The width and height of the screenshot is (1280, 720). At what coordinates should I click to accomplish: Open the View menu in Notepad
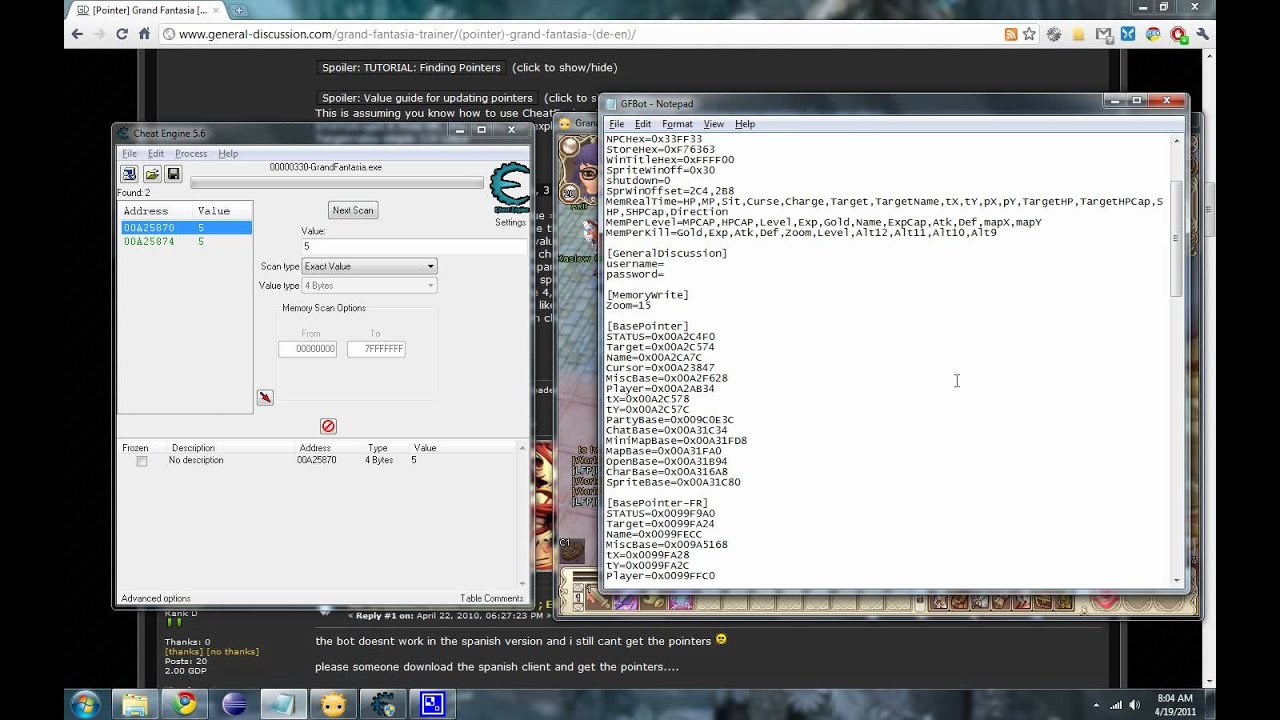tap(713, 124)
